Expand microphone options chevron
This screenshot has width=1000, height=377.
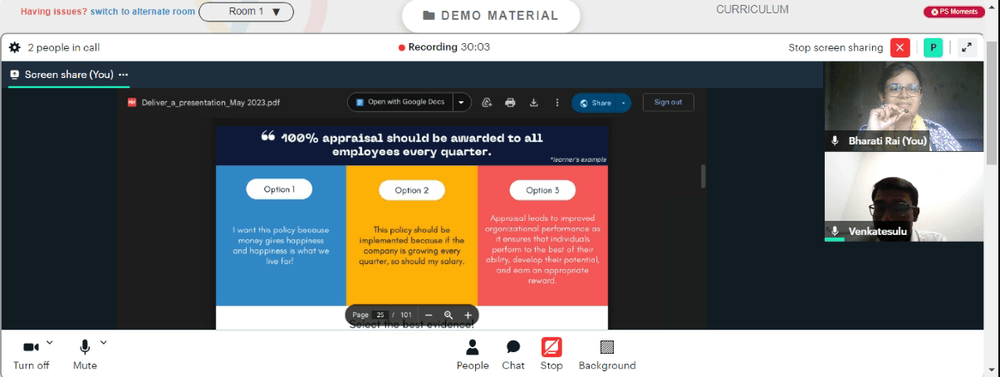pyautogui.click(x=104, y=343)
